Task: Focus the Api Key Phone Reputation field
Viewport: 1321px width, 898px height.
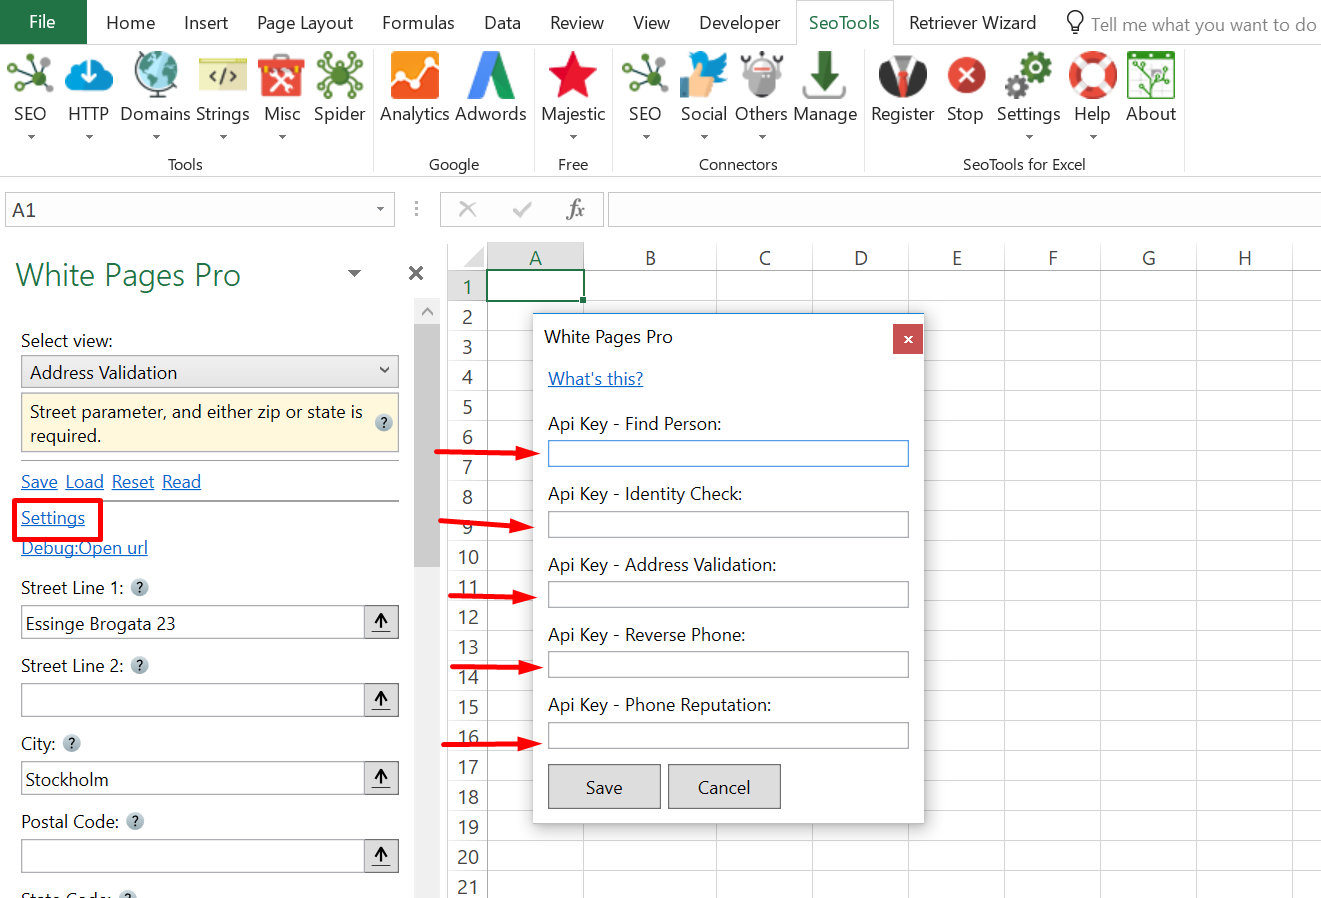Action: click(x=728, y=735)
